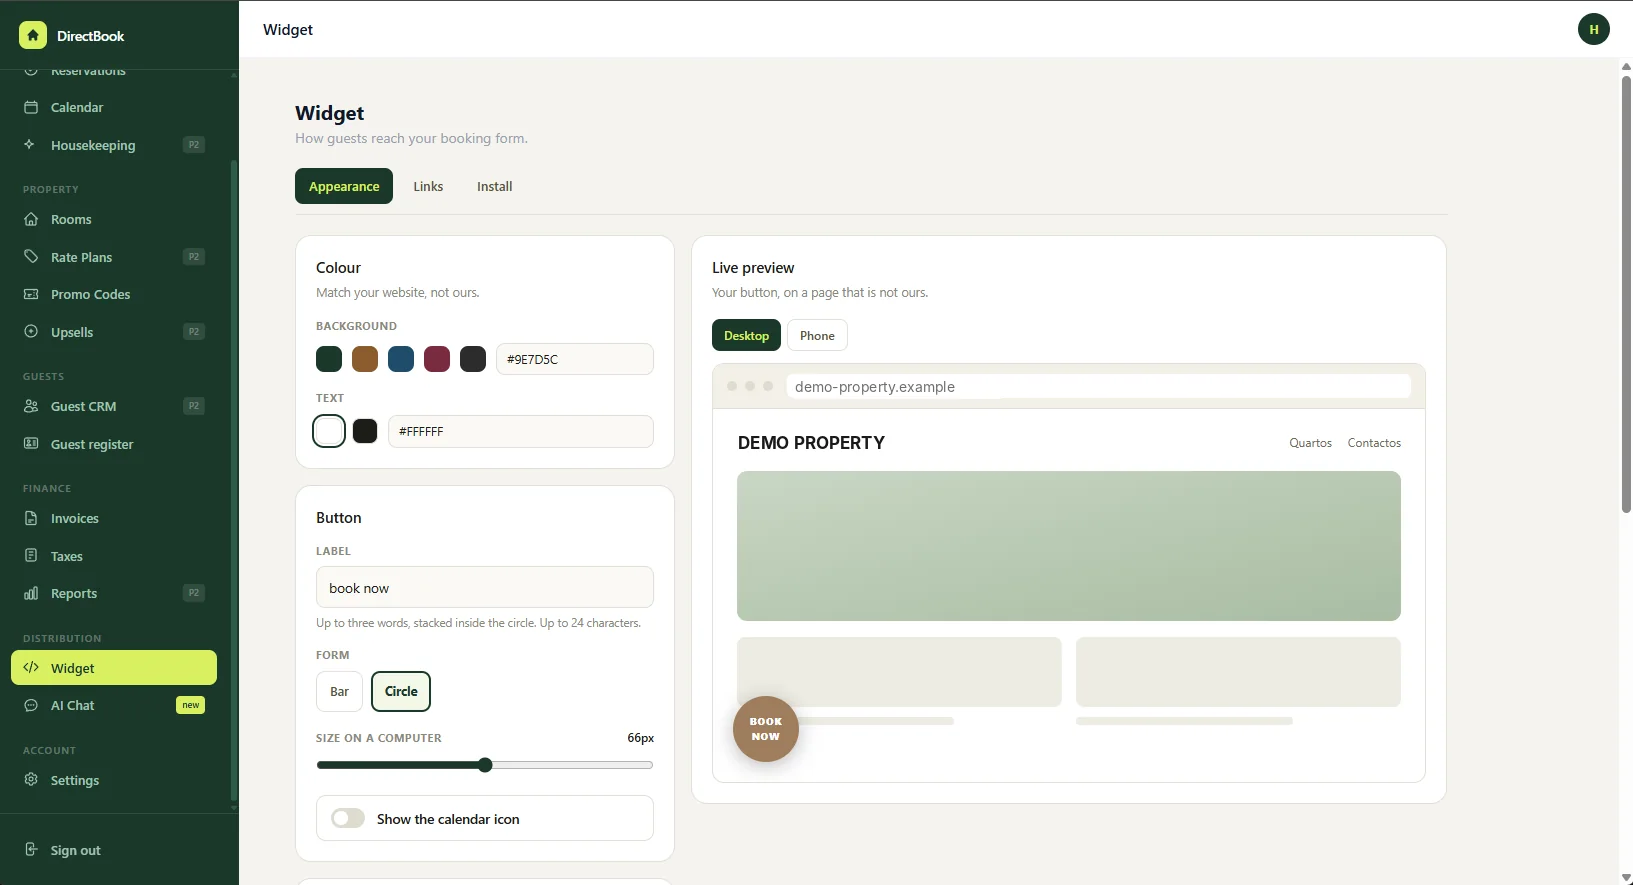The image size is (1633, 885).
Task: Click the Widget code brackets icon
Action: click(31, 668)
